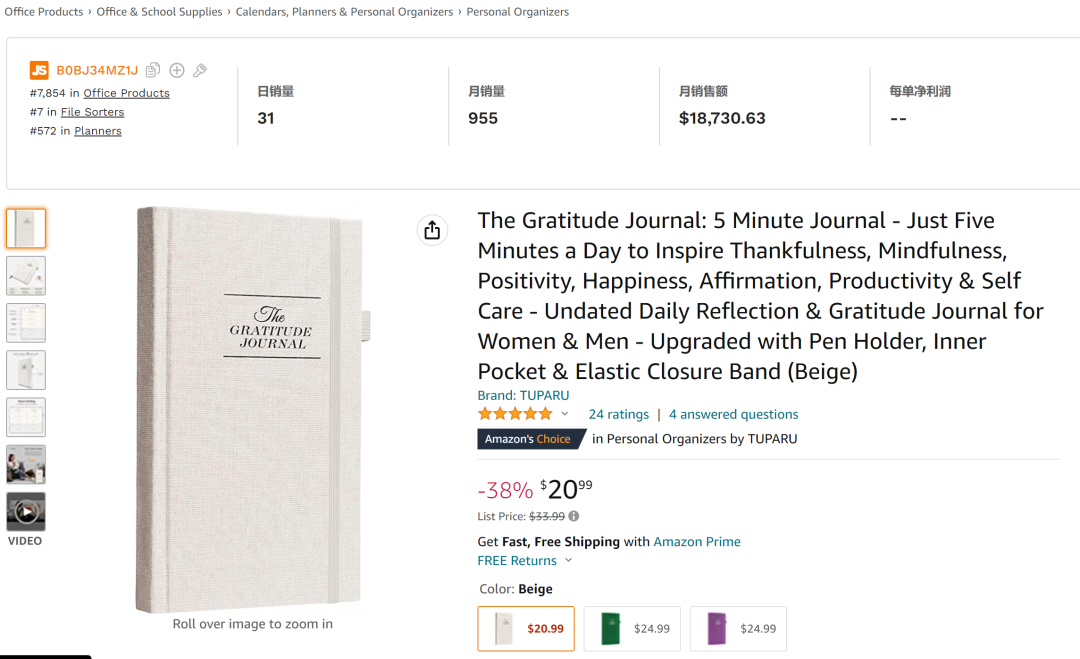
Task: View the 24 ratings link
Action: pos(619,414)
